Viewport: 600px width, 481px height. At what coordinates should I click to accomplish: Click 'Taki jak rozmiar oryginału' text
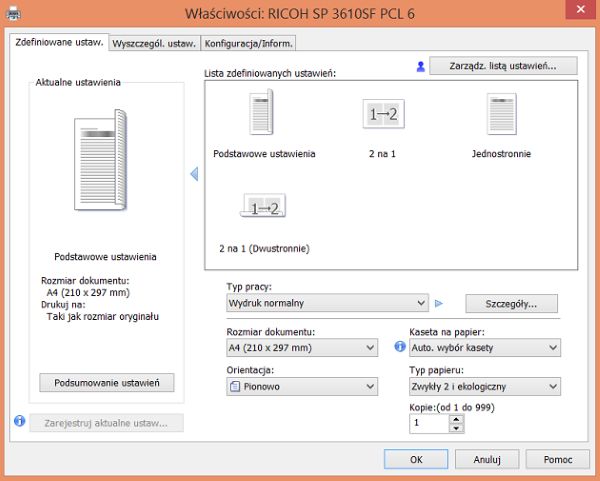(103, 316)
